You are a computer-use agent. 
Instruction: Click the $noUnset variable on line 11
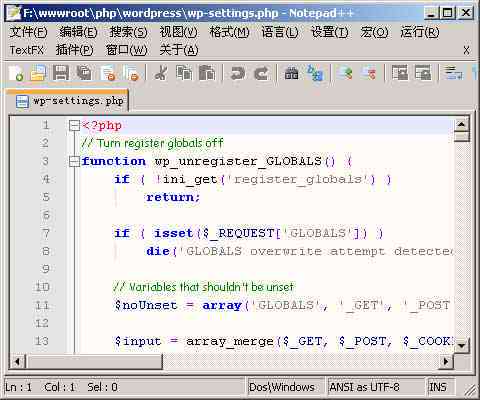tap(146, 305)
